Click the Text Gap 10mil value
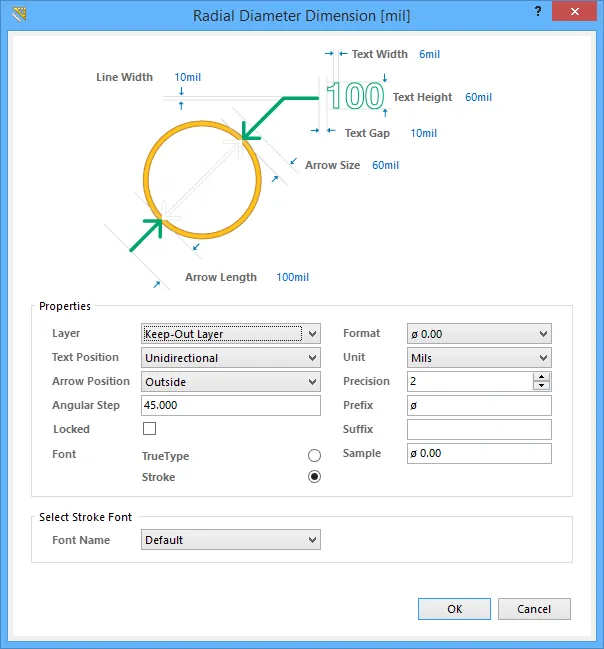The height and width of the screenshot is (649, 604). pyautogui.click(x=424, y=133)
